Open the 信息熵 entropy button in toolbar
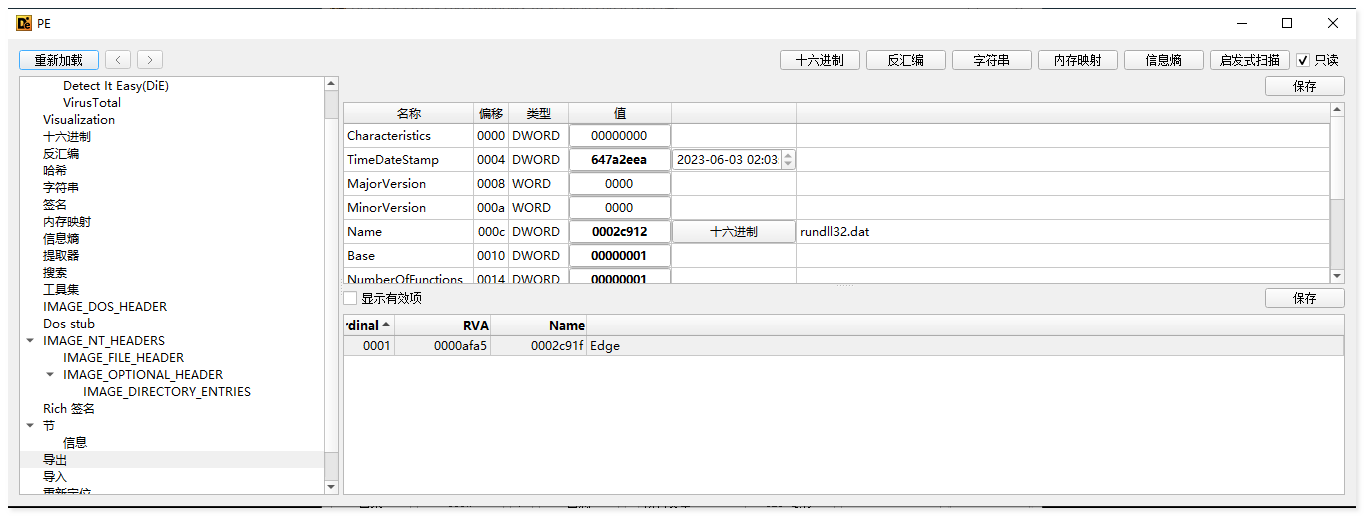 point(1163,60)
